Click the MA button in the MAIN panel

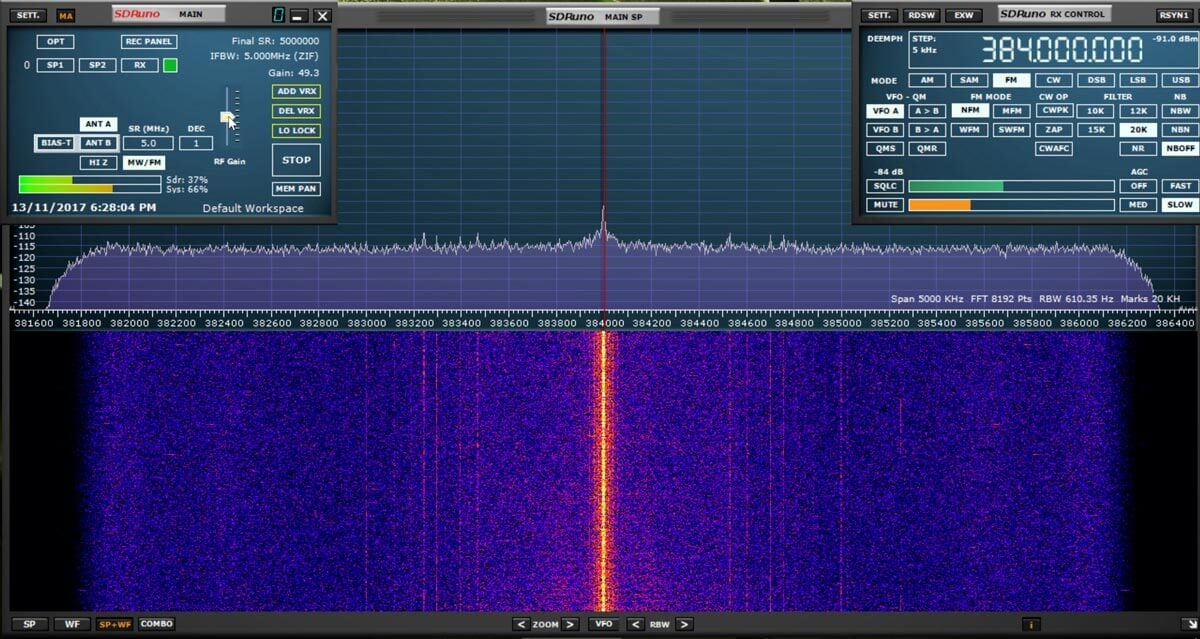[x=67, y=15]
